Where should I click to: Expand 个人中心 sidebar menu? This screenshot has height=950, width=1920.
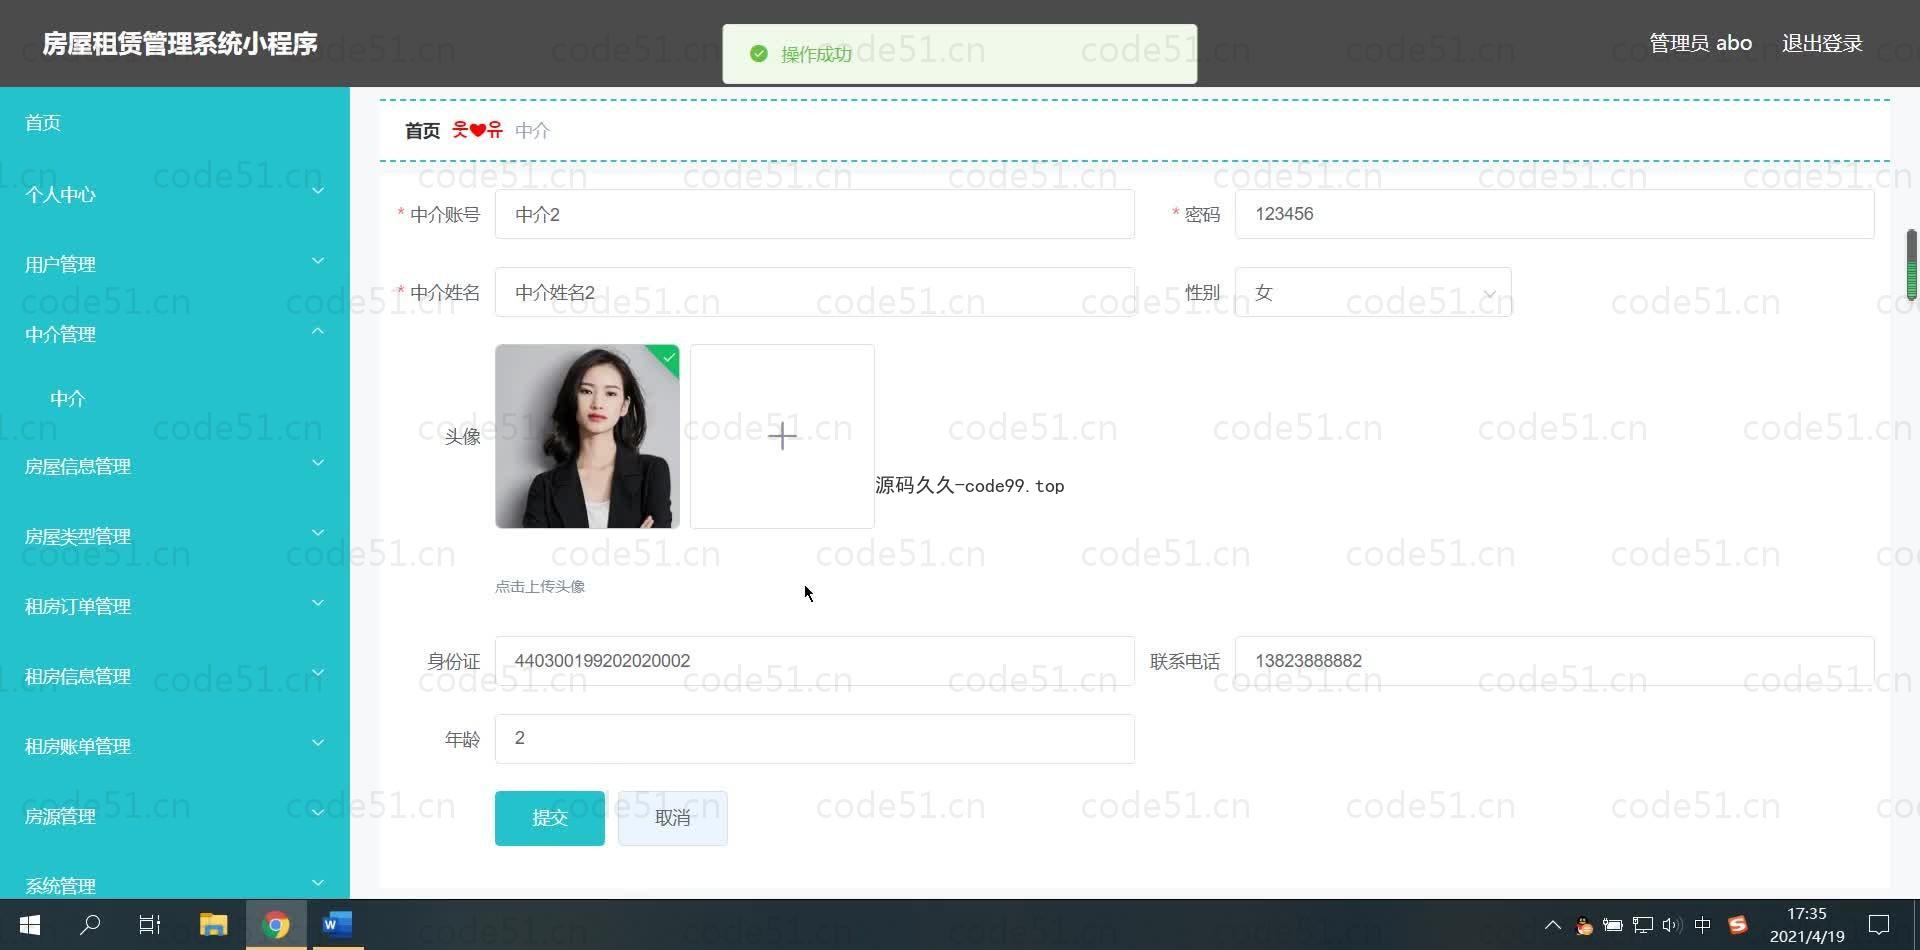tap(175, 194)
